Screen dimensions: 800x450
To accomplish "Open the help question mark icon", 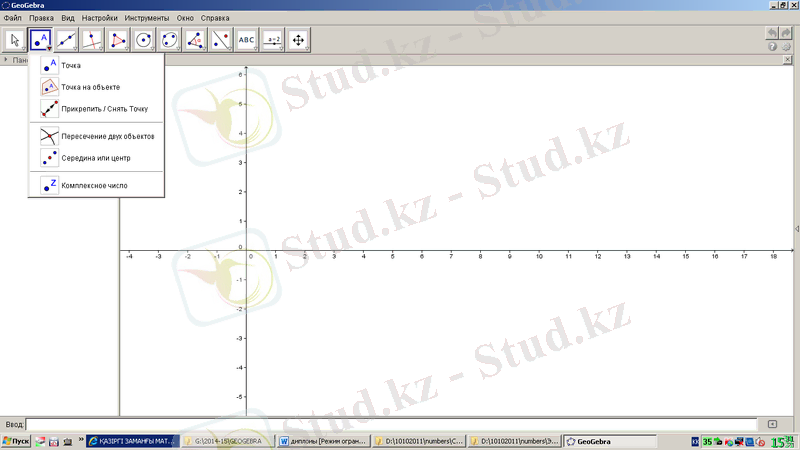I will tap(772, 47).
